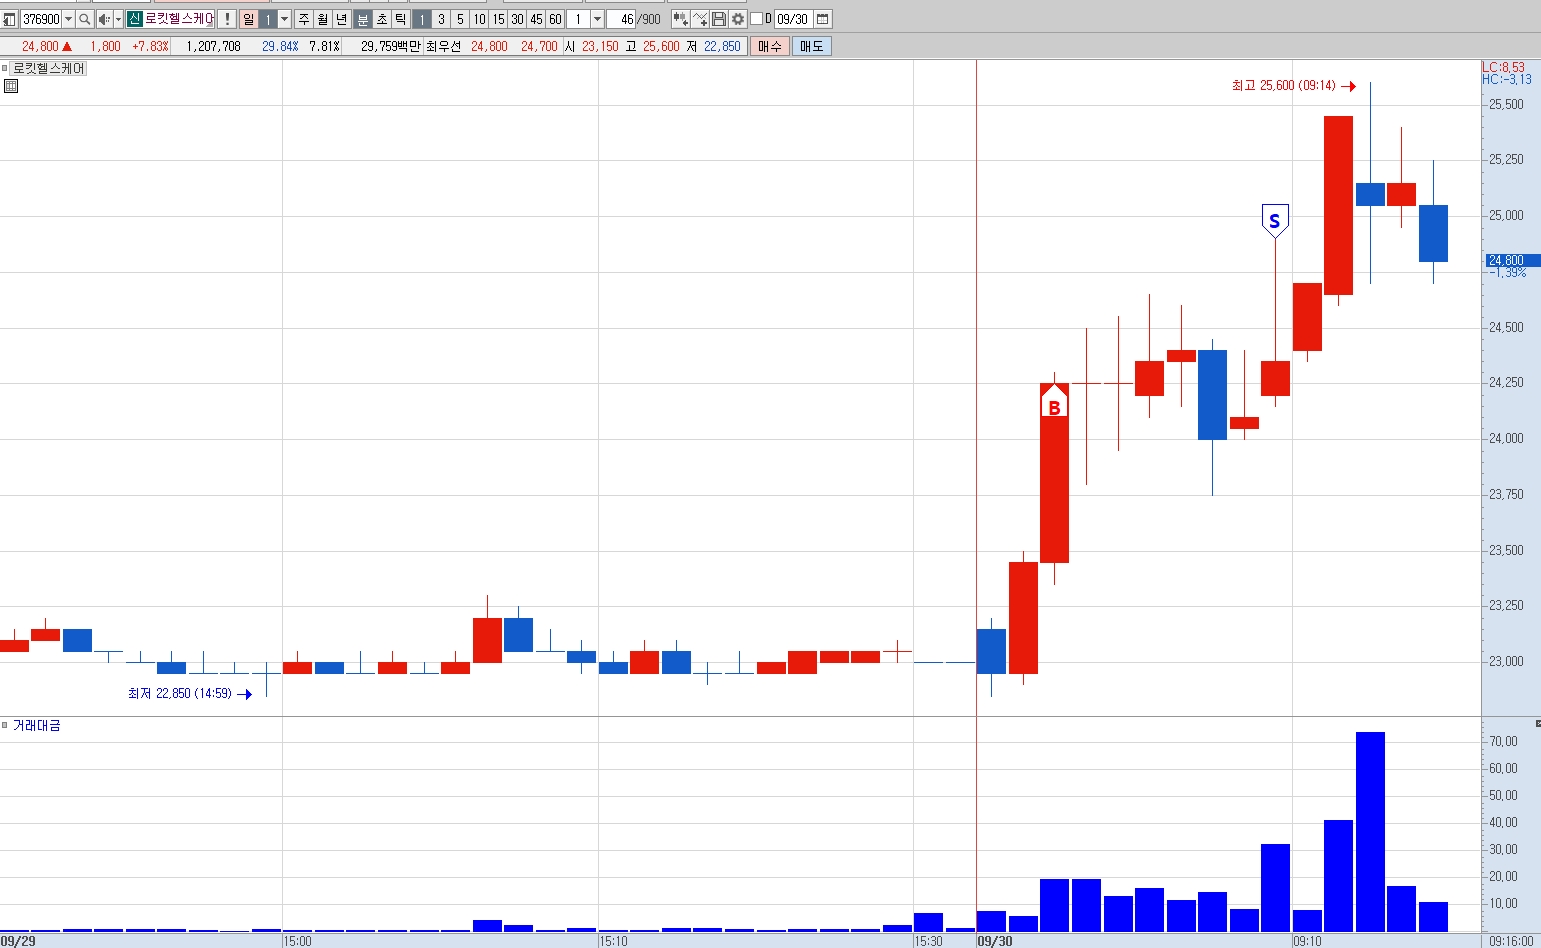Open the dropdown beside daily period value
The height and width of the screenshot is (948, 1541).
tap(284, 19)
